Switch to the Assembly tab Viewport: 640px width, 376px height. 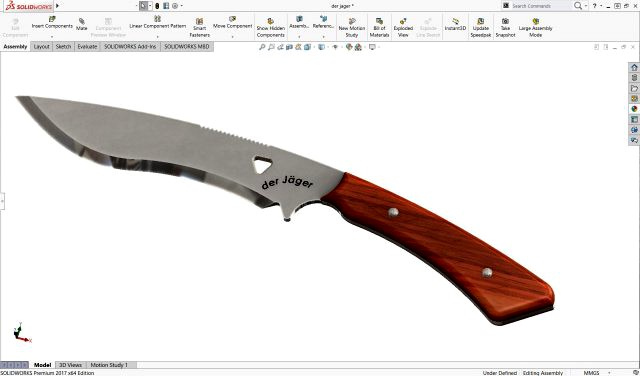[15, 47]
